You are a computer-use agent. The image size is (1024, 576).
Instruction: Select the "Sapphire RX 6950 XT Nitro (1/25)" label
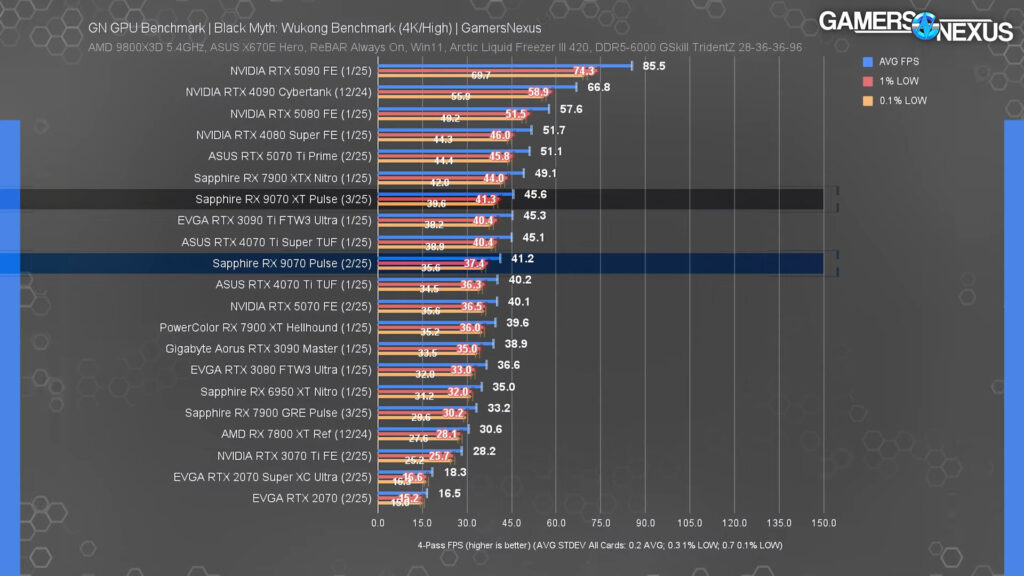(285, 392)
